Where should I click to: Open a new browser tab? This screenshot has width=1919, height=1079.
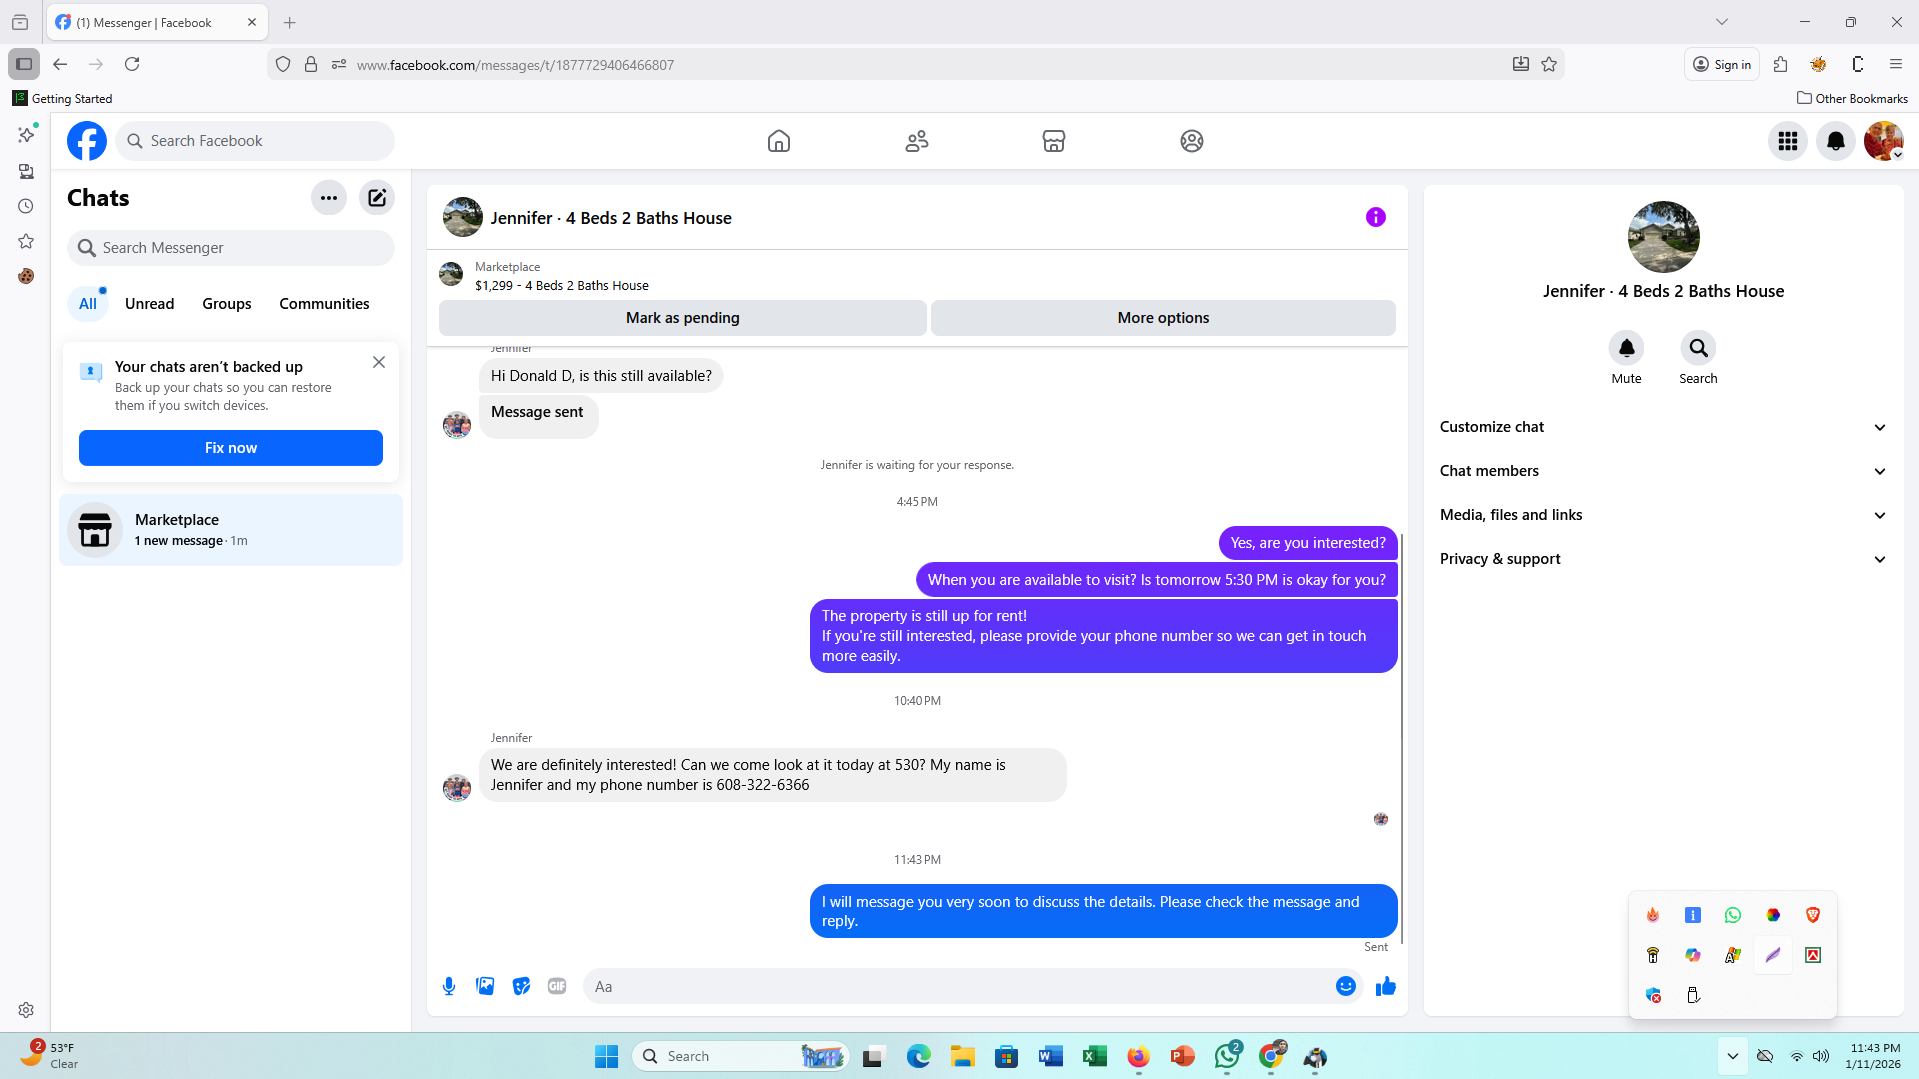pyautogui.click(x=290, y=22)
